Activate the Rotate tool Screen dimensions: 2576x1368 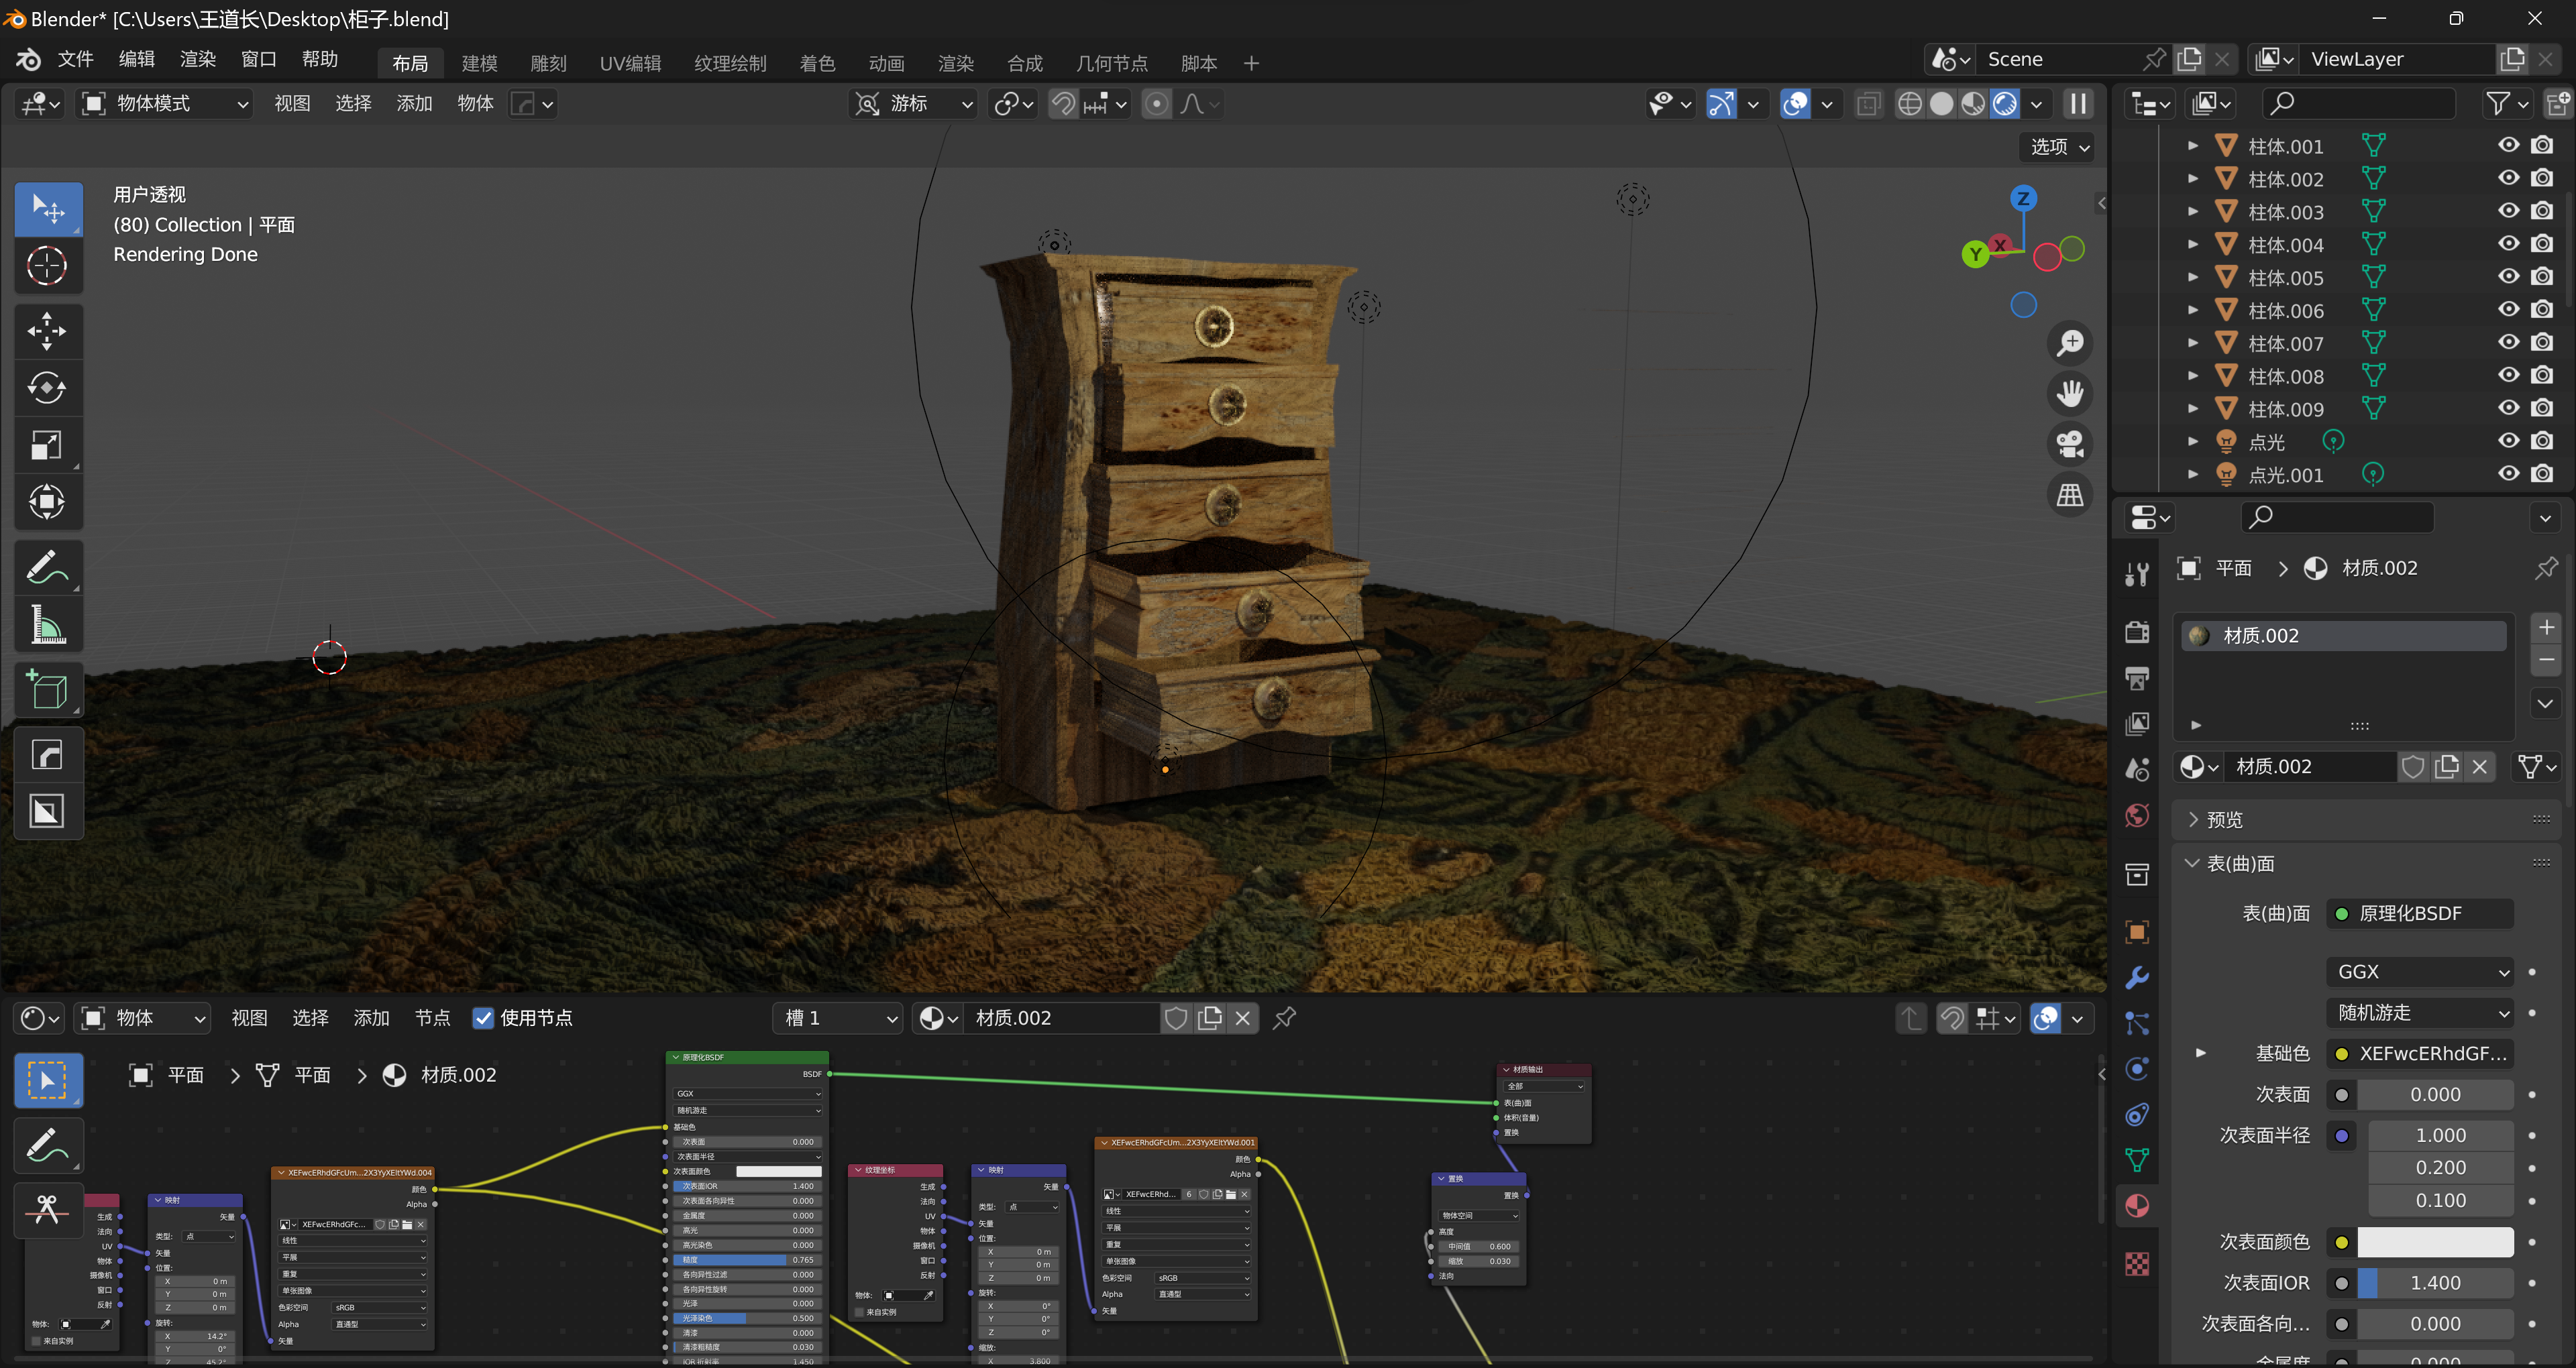pos(47,388)
